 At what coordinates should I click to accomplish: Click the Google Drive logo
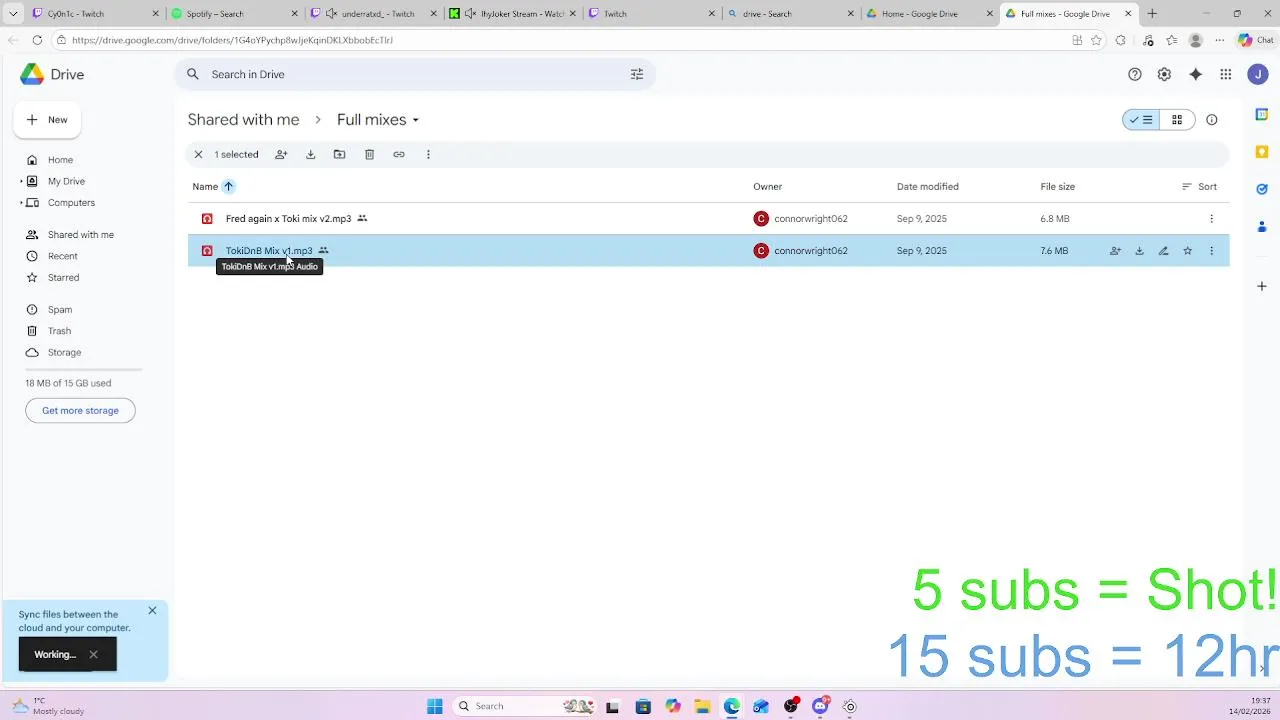pyautogui.click(x=52, y=74)
